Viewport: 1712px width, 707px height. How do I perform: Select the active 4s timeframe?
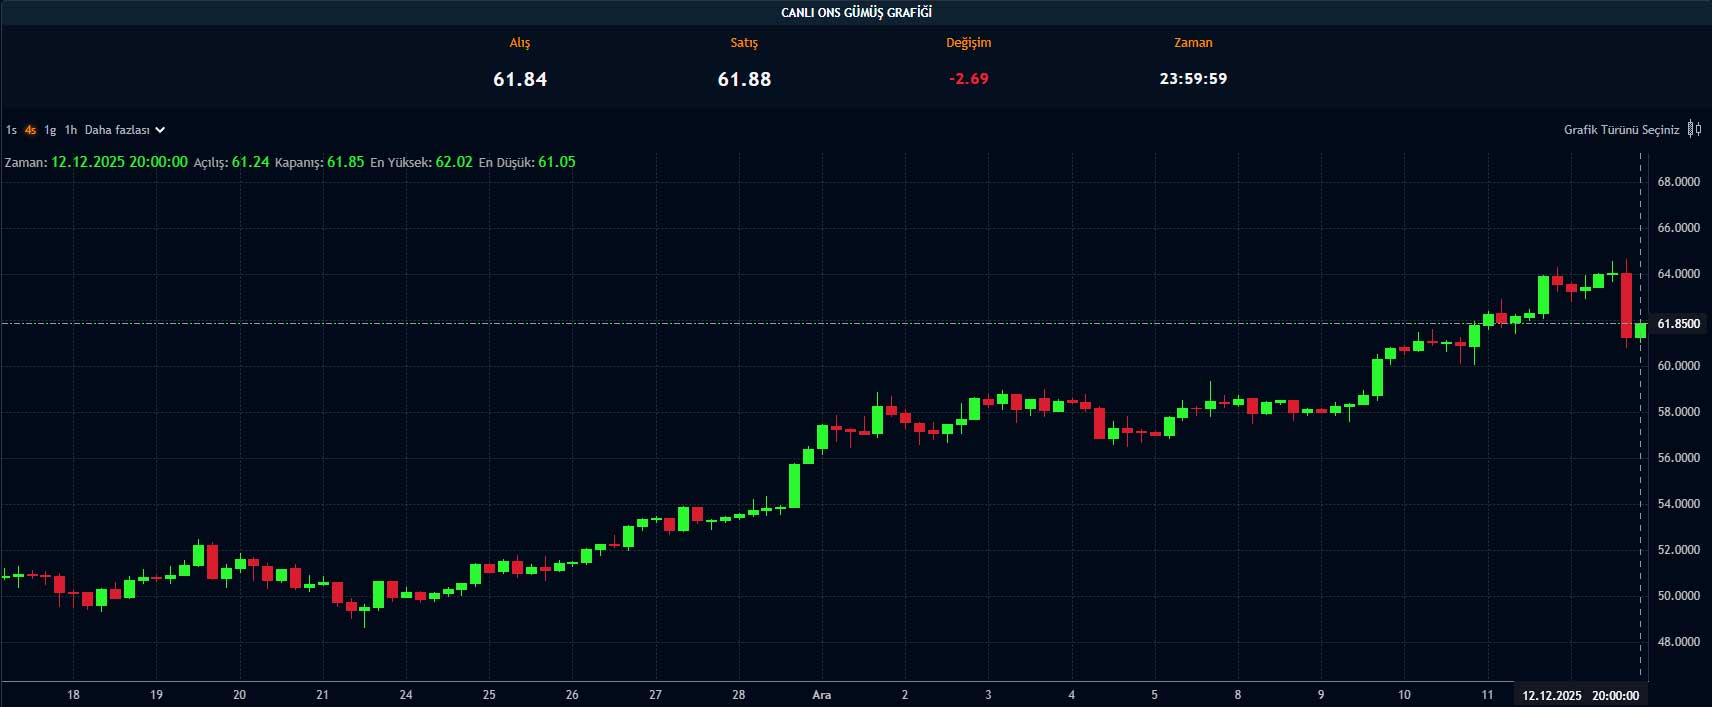[x=30, y=130]
